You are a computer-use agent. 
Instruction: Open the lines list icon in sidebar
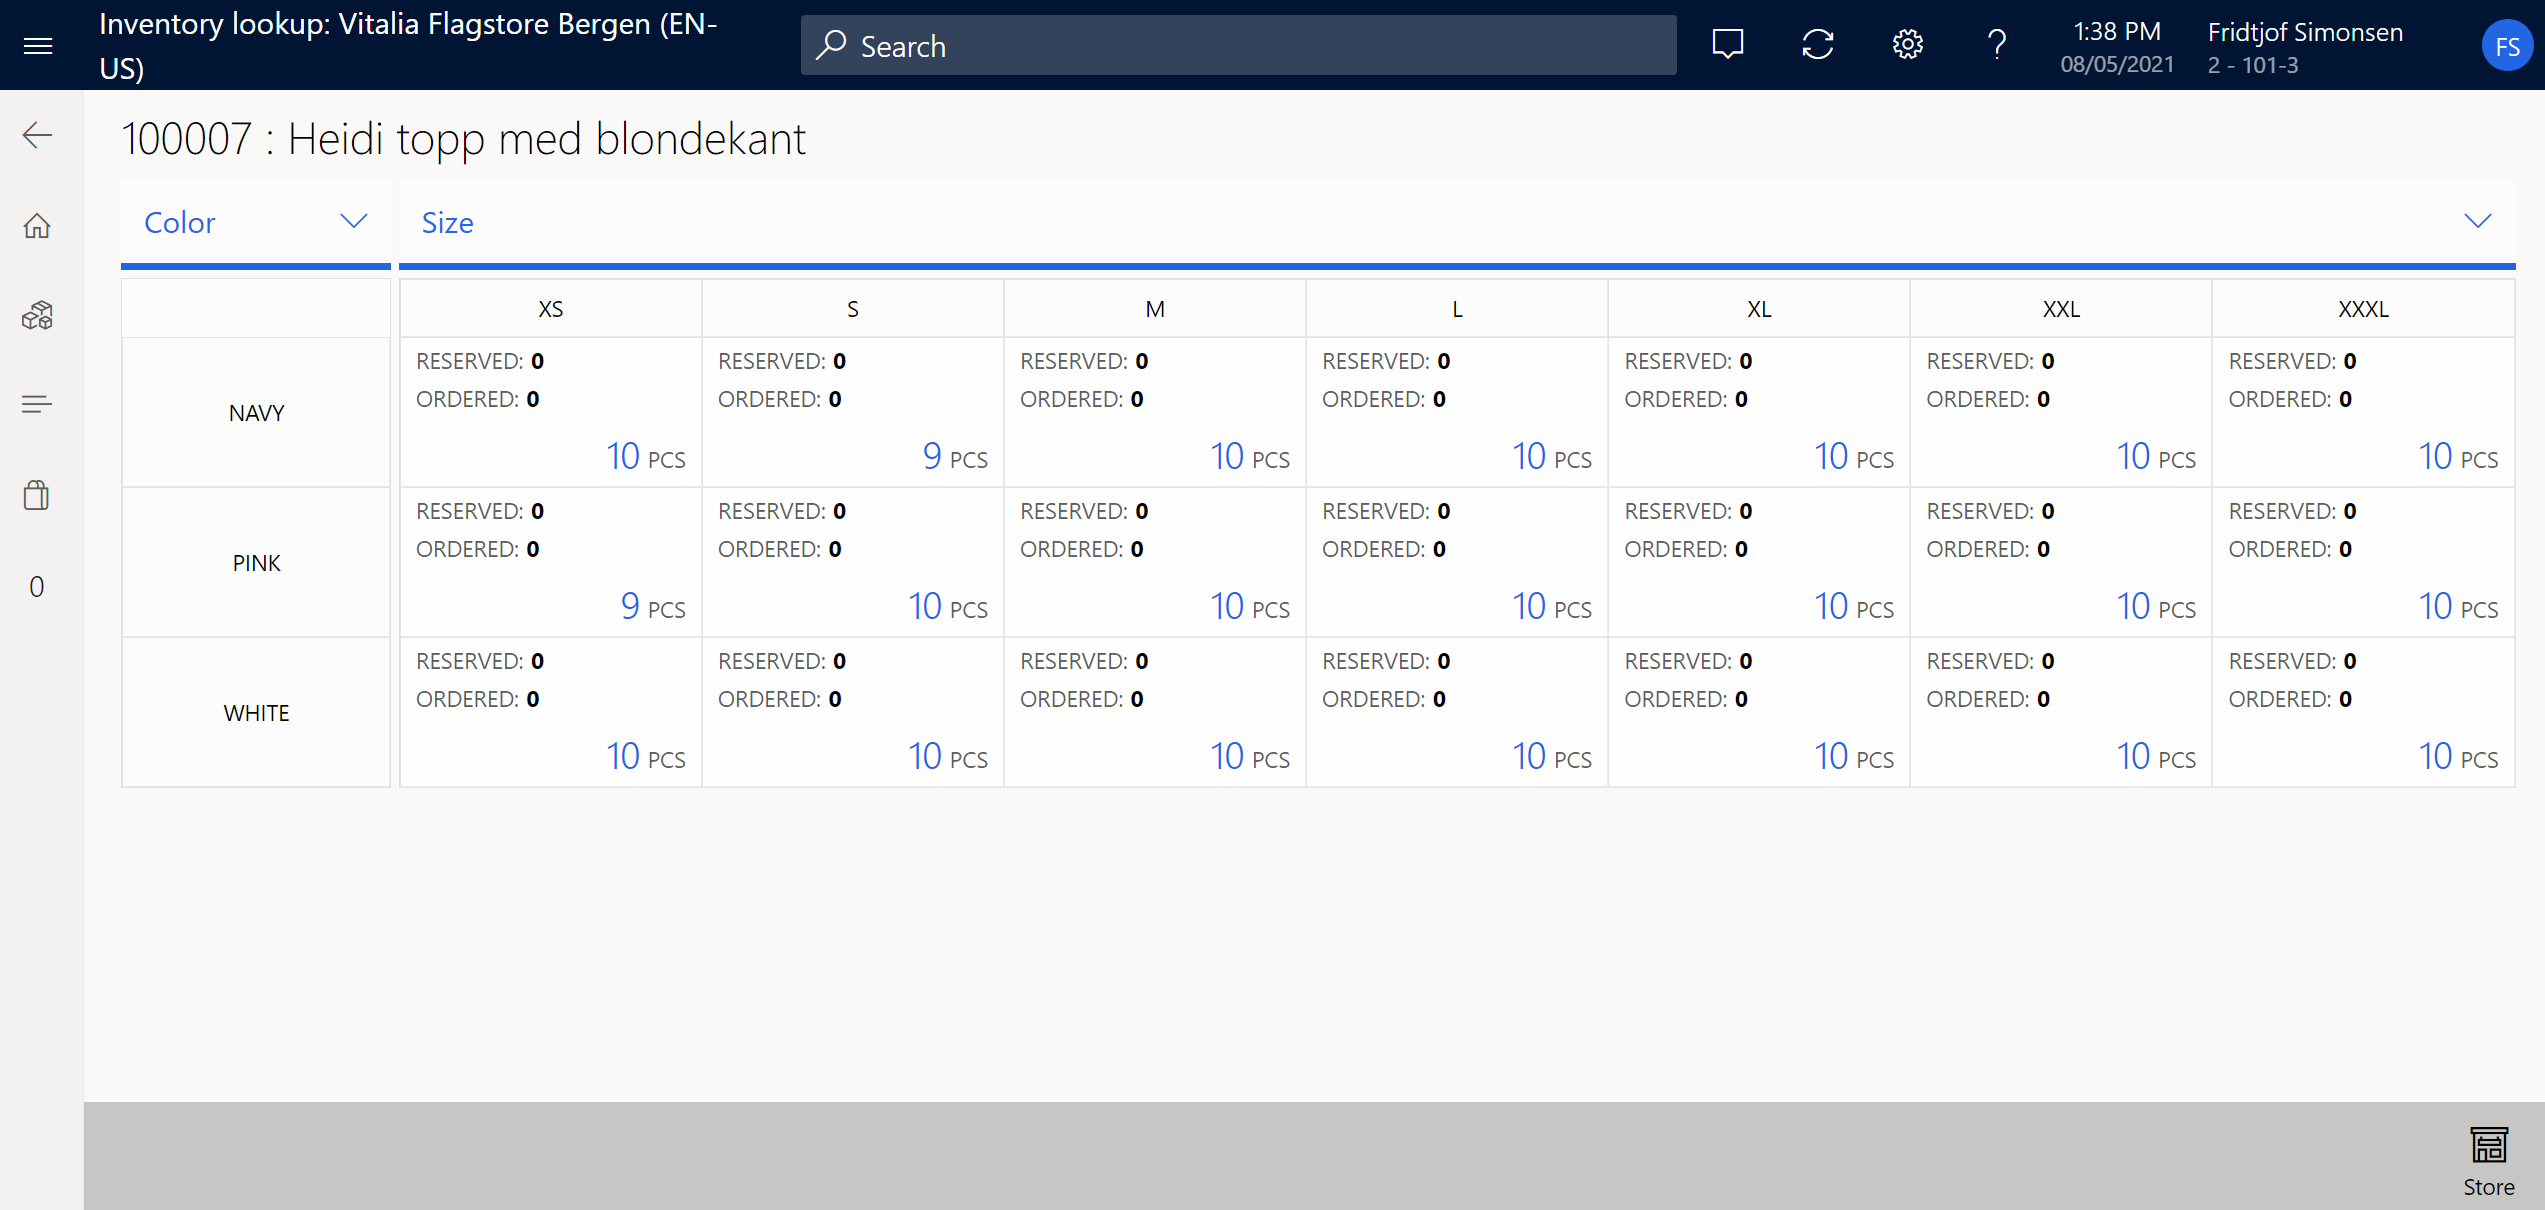(38, 405)
